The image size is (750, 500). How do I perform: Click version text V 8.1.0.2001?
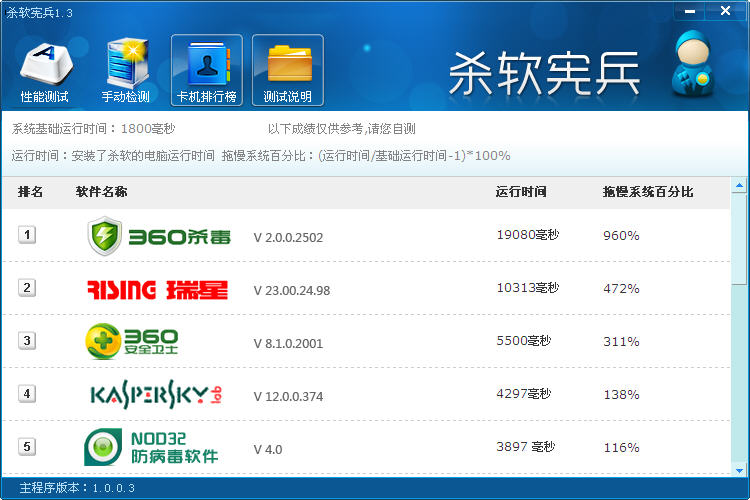tap(288, 344)
